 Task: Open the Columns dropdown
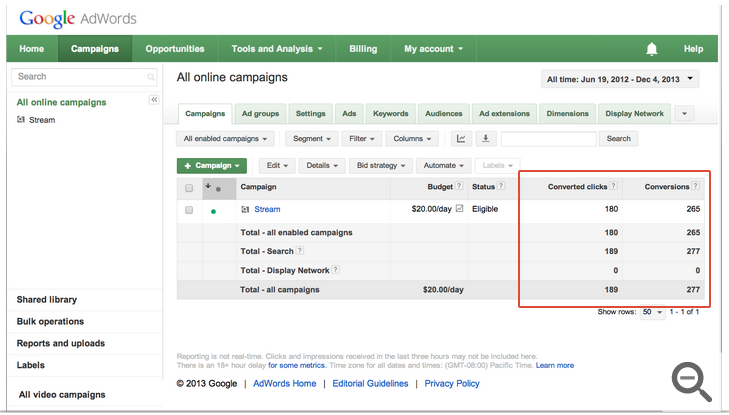coord(412,138)
